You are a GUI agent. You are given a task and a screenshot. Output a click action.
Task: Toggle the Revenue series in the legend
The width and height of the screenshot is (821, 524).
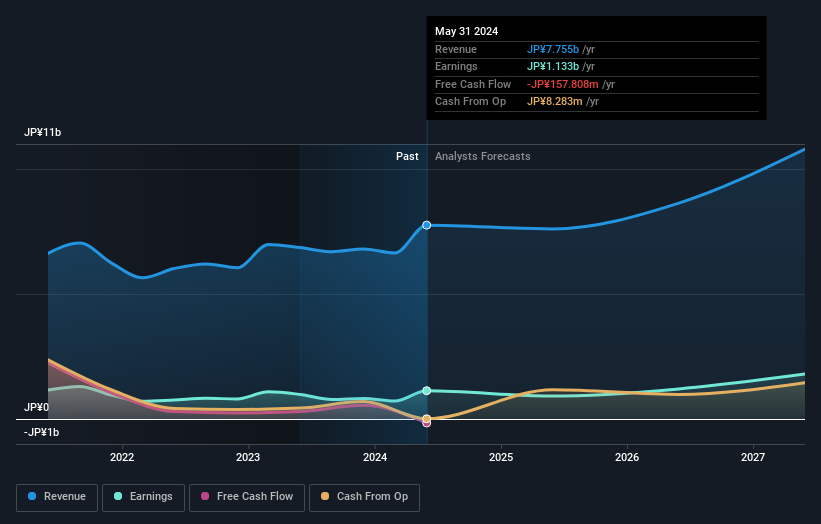[57, 497]
